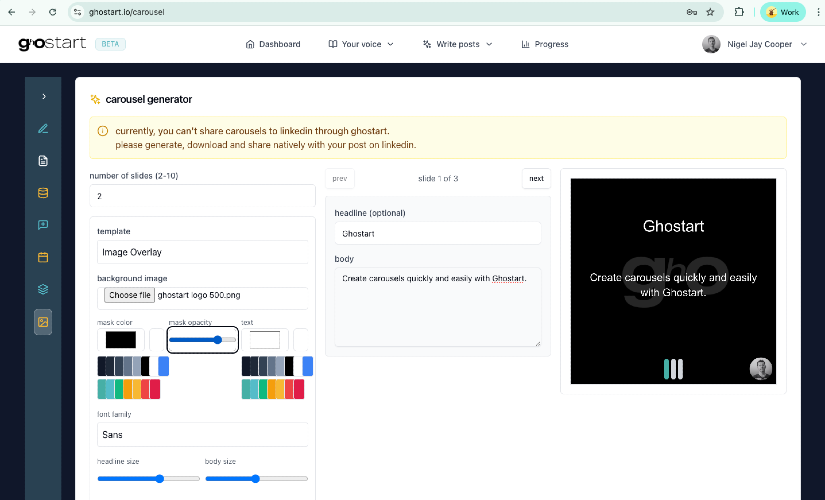The height and width of the screenshot is (500, 825).
Task: Pick the blue swatch under text color
Action: tap(308, 366)
